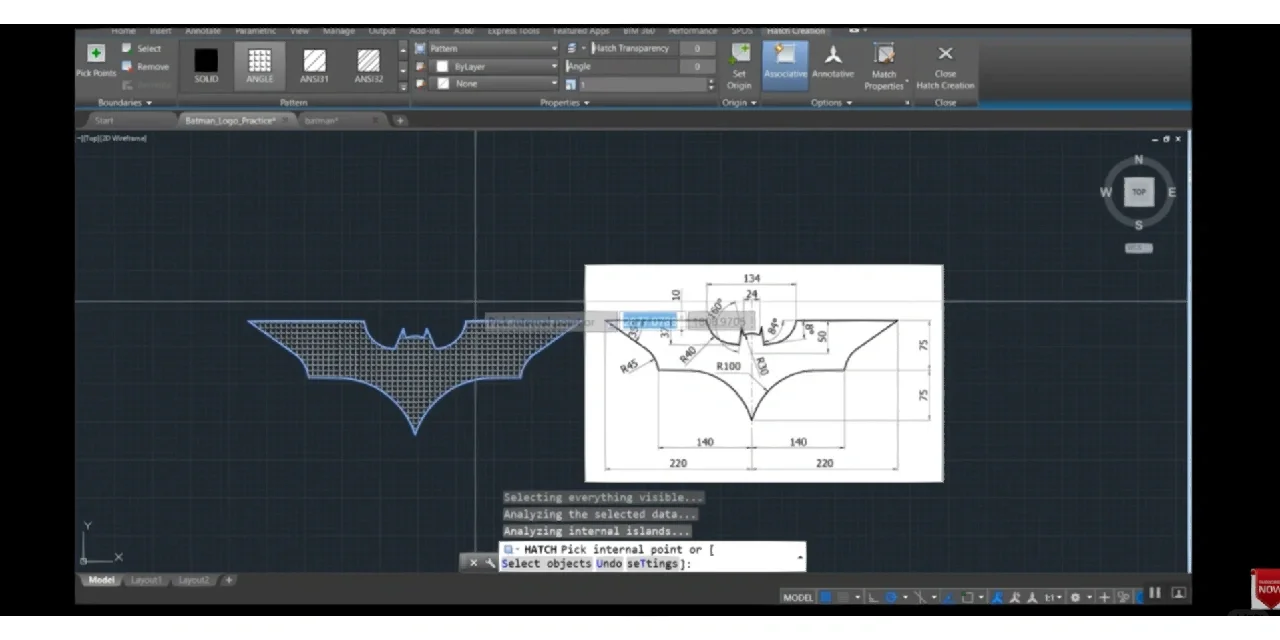This screenshot has width=1280, height=640.
Task: Switch to the Model layout tab
Action: [x=101, y=580]
